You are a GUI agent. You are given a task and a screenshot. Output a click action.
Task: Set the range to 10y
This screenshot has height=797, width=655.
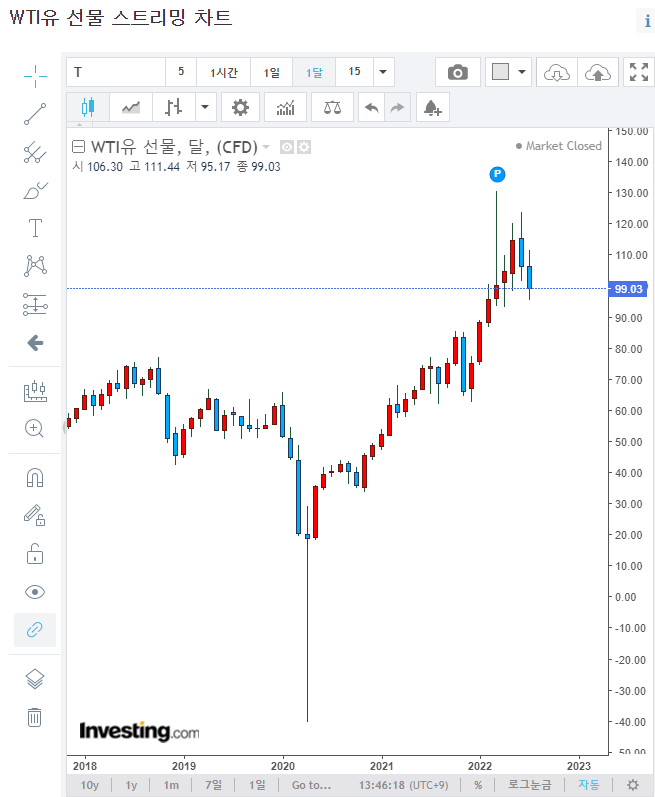[x=90, y=785]
